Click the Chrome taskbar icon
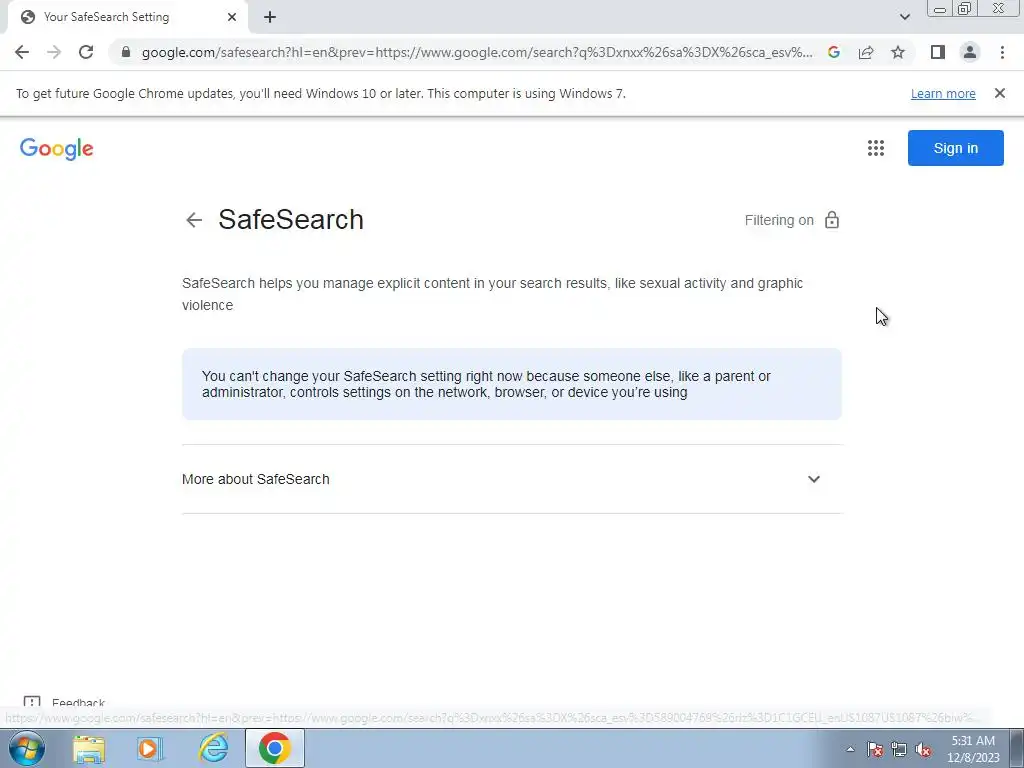The width and height of the screenshot is (1024, 768). pos(275,748)
